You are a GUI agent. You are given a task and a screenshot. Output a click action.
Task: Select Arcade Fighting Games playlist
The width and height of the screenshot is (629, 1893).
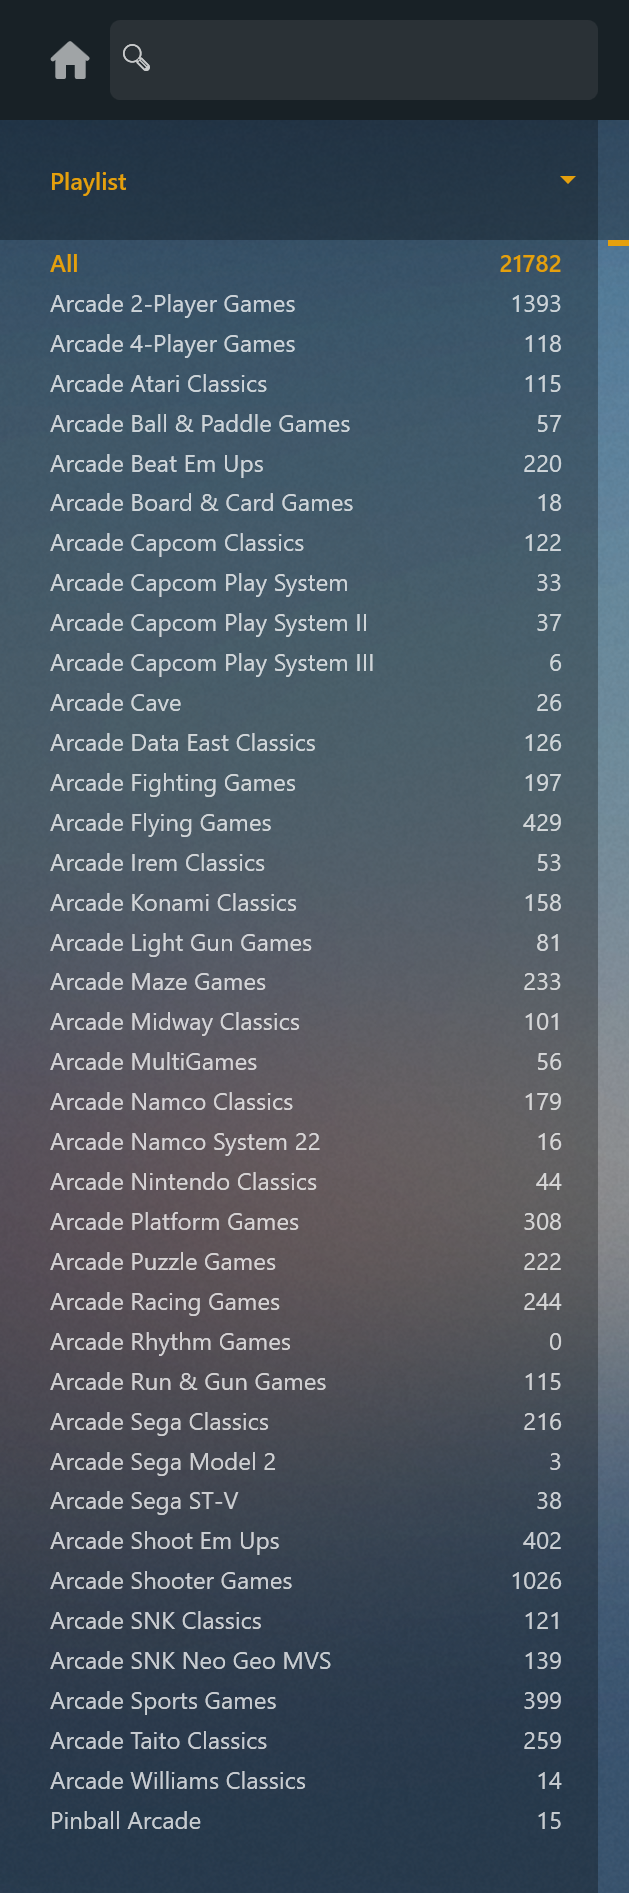click(x=173, y=783)
